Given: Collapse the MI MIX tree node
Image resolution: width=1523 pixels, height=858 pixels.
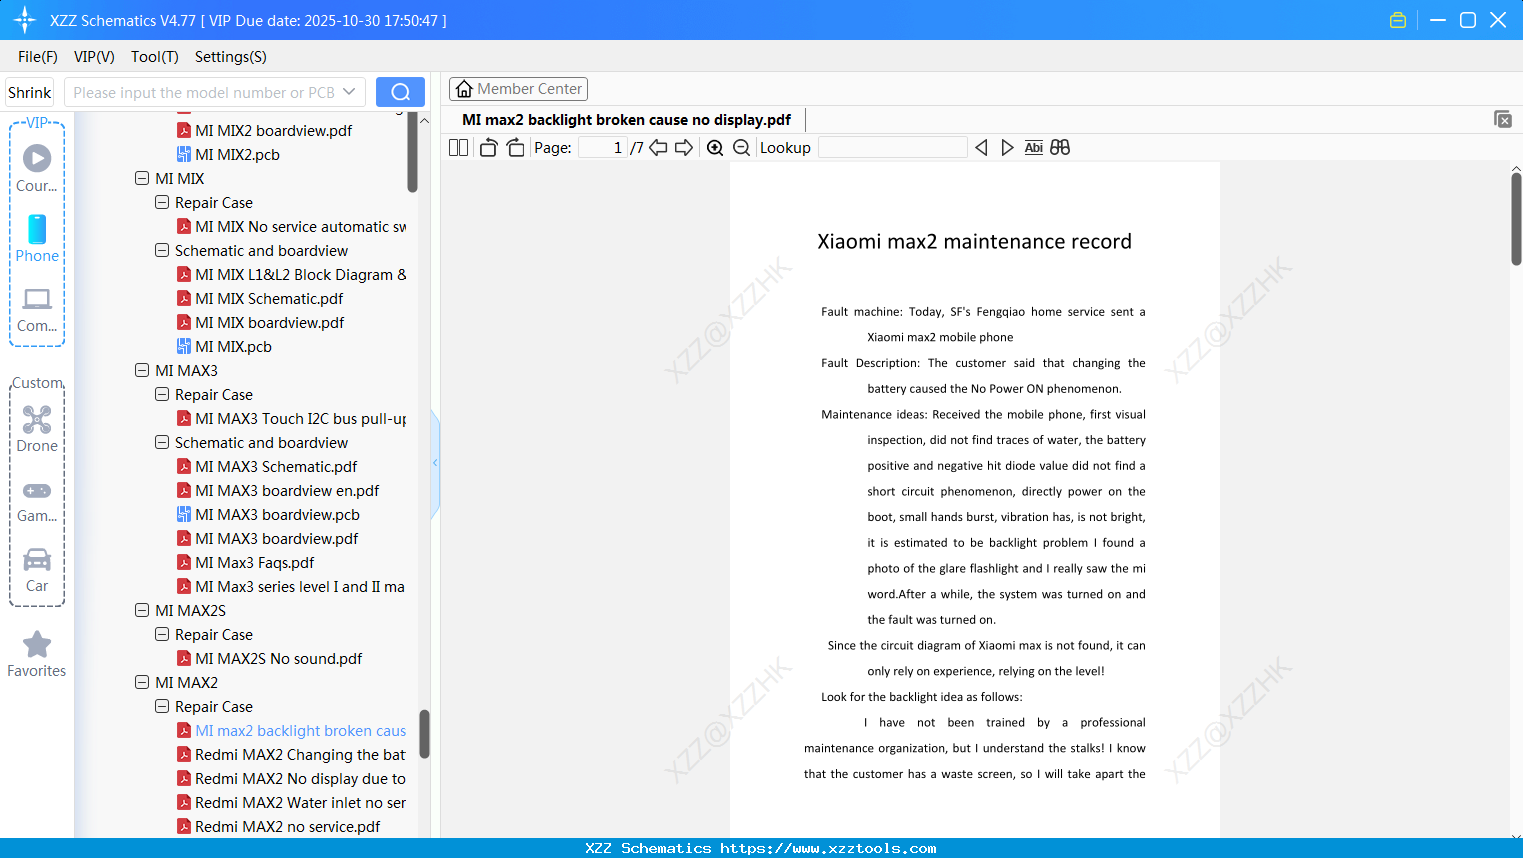Looking at the screenshot, I should (142, 179).
